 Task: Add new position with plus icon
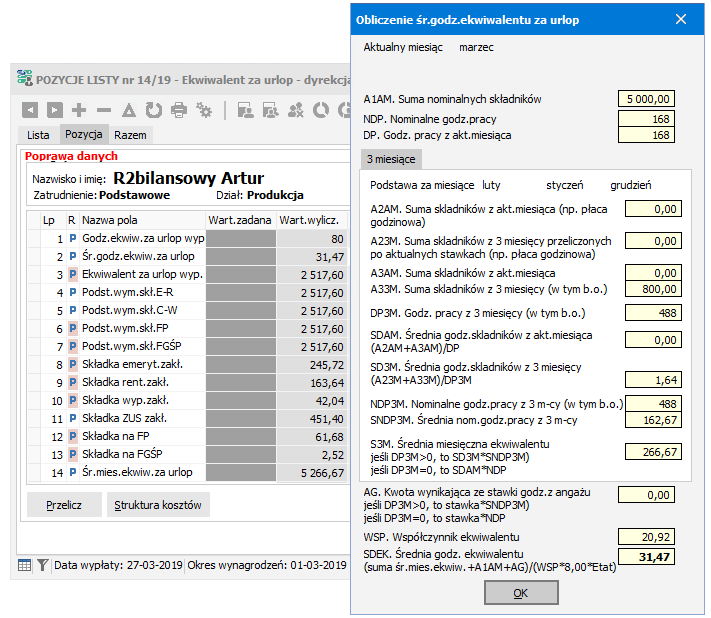point(79,110)
